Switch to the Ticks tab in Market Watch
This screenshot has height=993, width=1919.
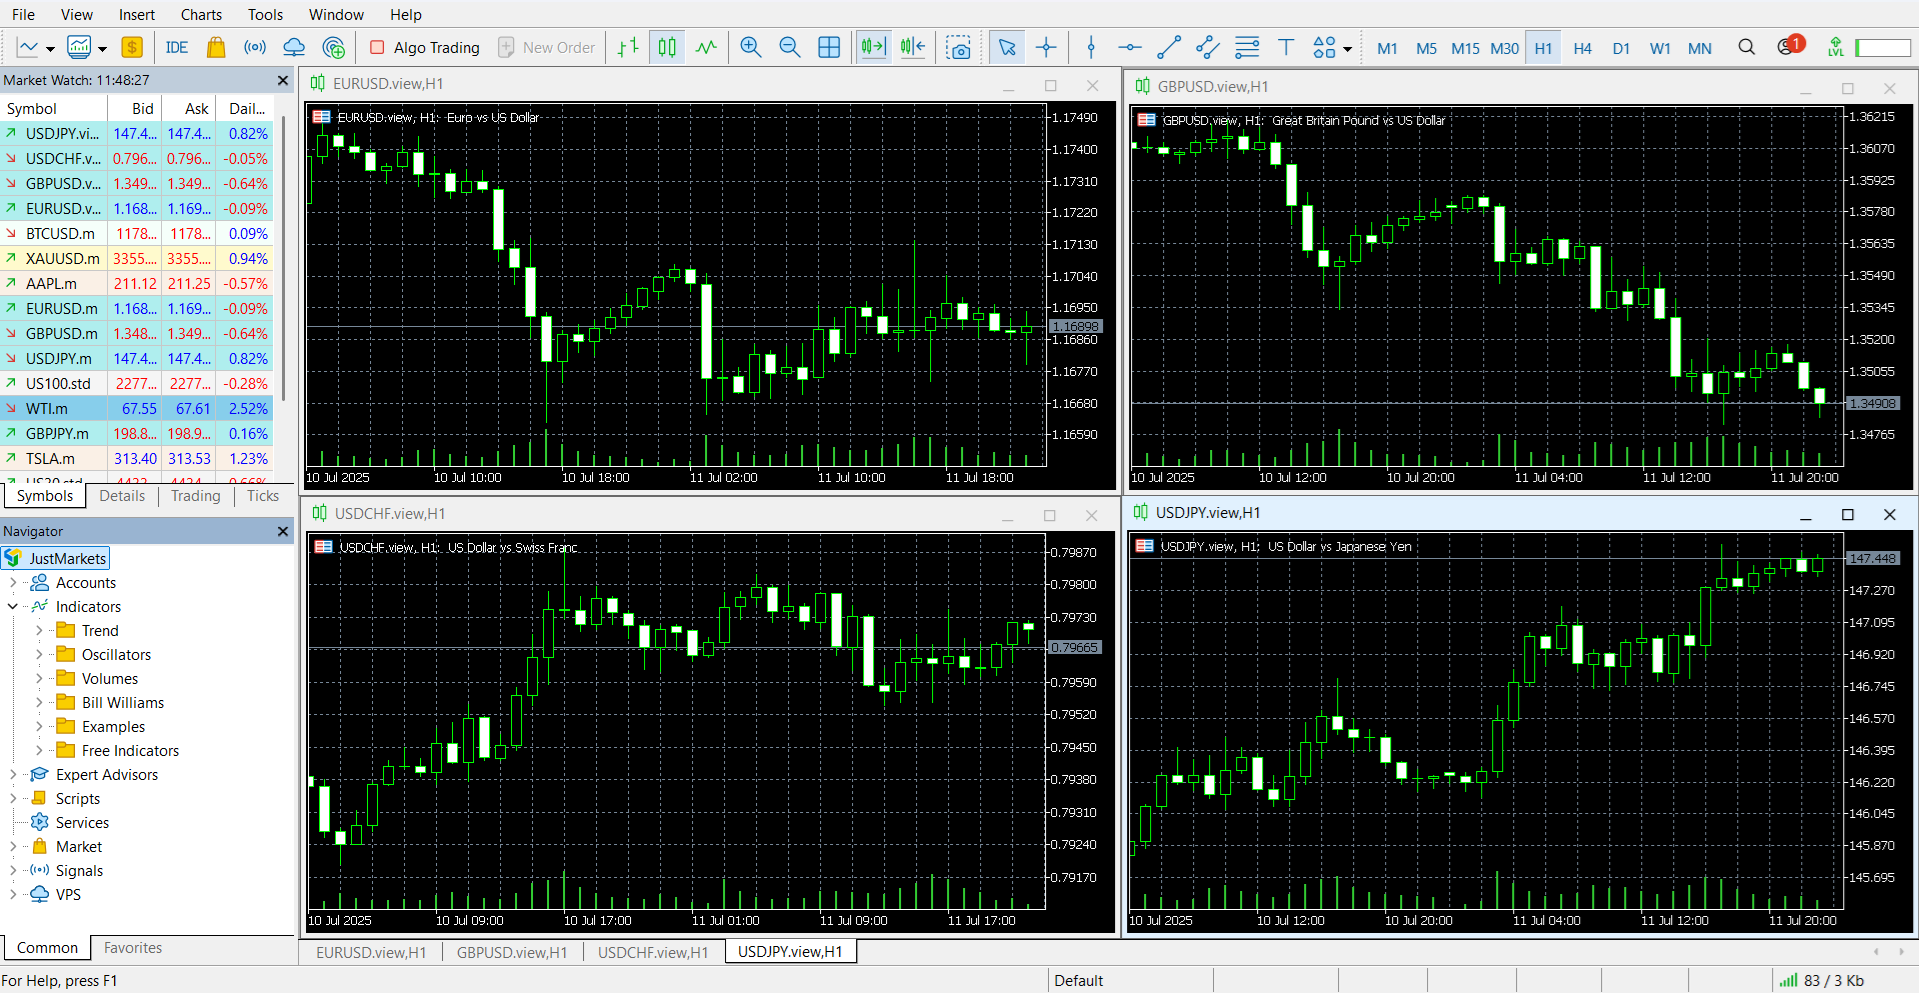tap(263, 496)
